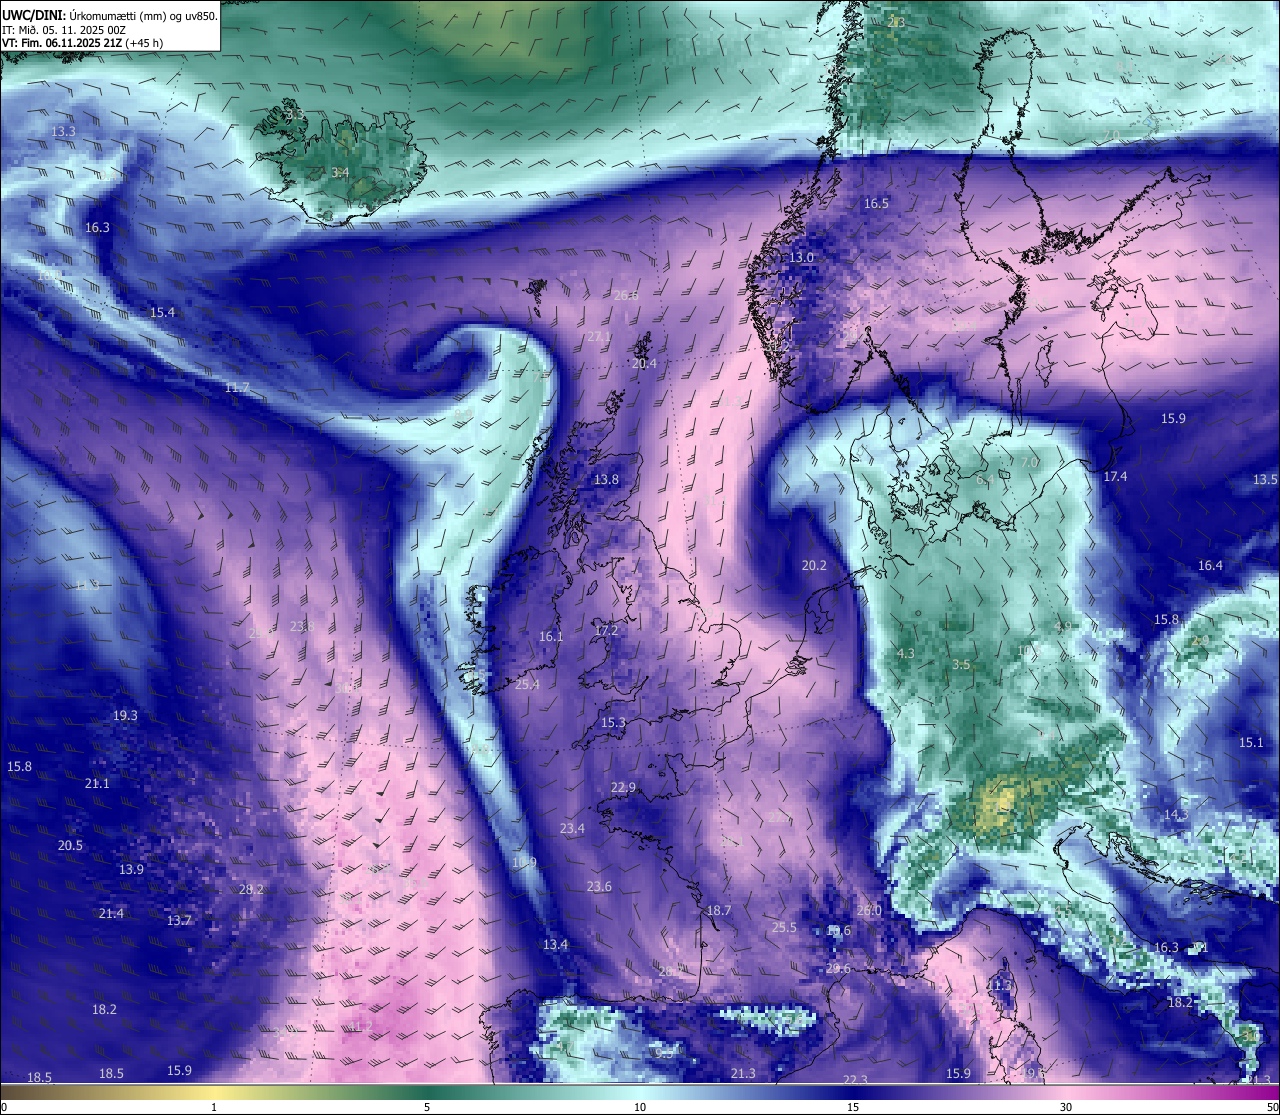This screenshot has width=1280, height=1115.
Task: Click the 13.5 value at the right edge
Action: [x=1265, y=480]
